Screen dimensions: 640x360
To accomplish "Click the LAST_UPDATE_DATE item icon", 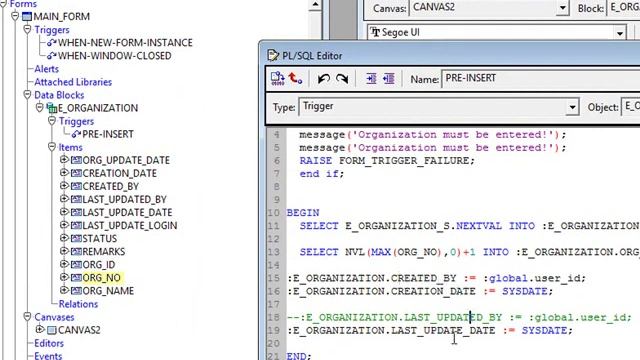I will coord(76,213).
